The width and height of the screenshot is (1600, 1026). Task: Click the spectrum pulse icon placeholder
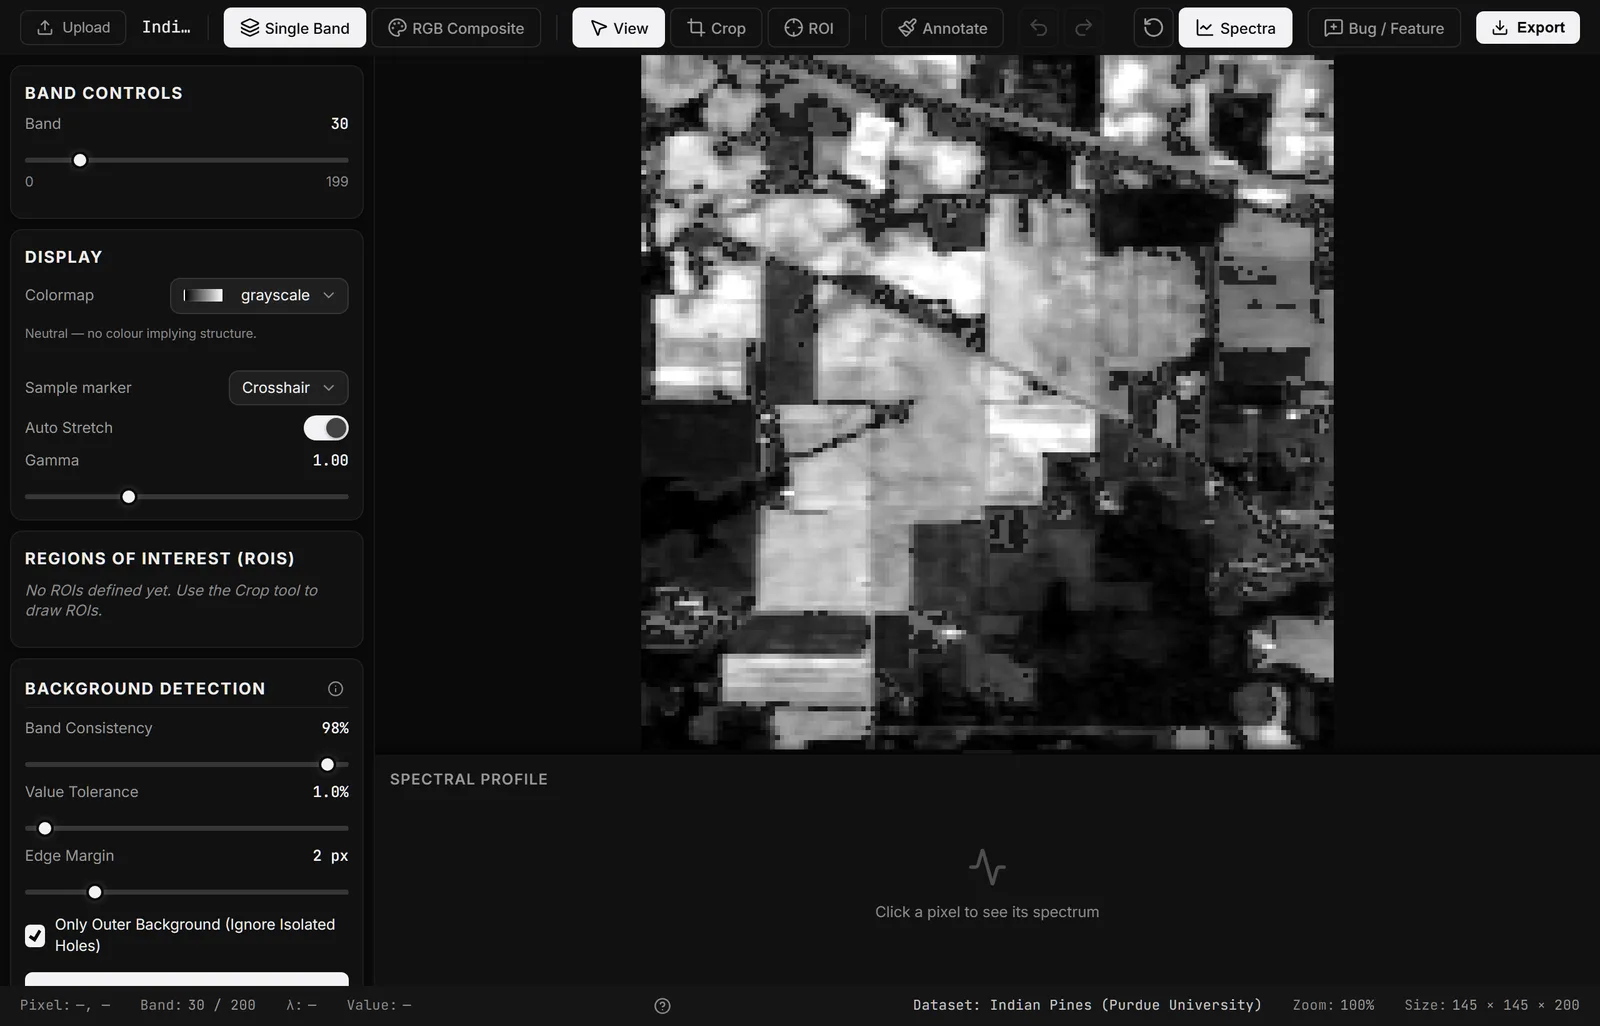point(987,867)
